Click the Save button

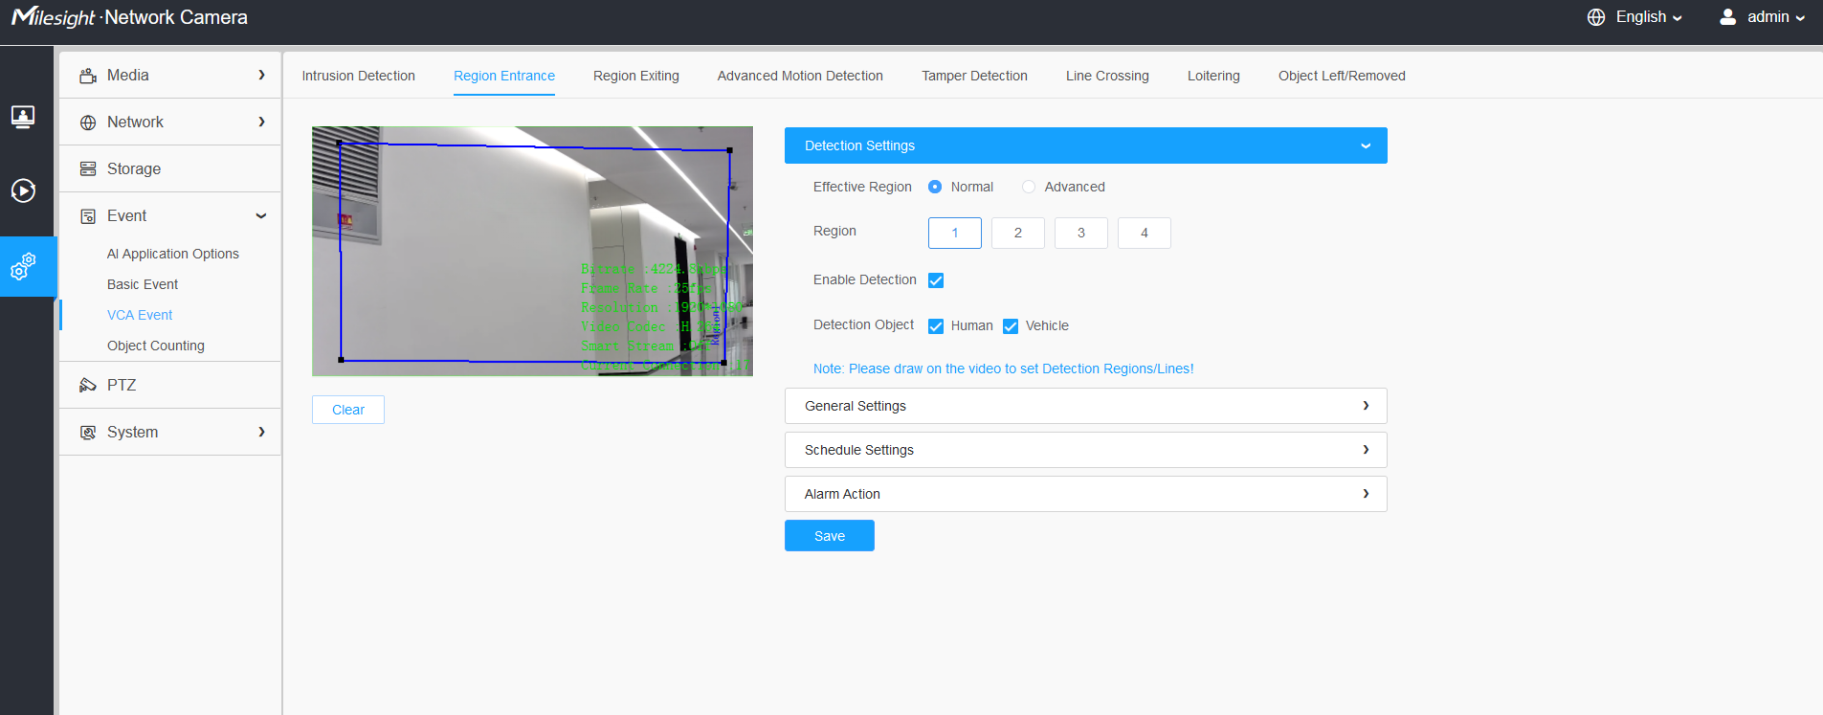point(830,536)
